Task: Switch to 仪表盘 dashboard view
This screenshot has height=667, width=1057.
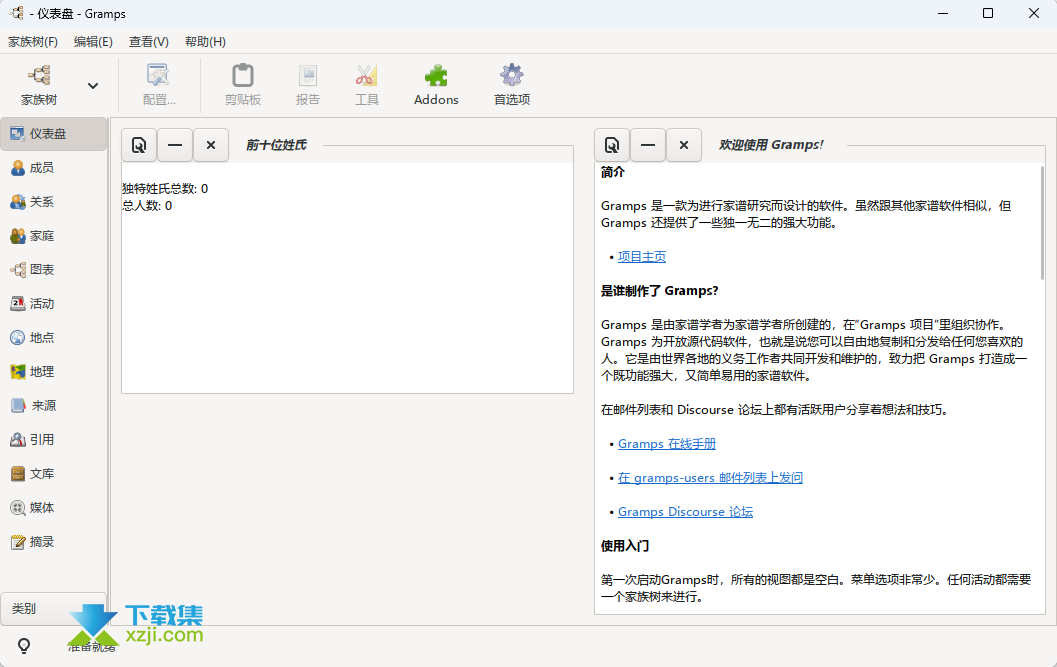Action: point(53,134)
